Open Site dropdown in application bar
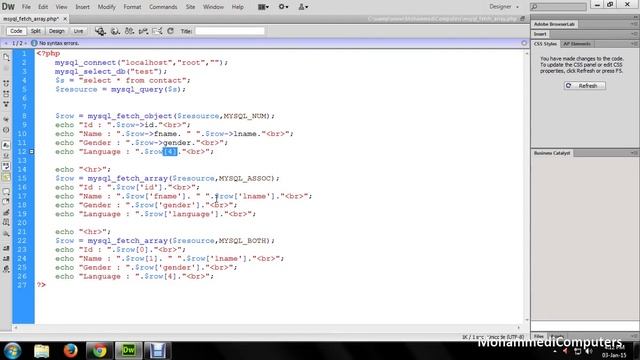This screenshot has height=360, width=640. pyautogui.click(x=303, y=7)
